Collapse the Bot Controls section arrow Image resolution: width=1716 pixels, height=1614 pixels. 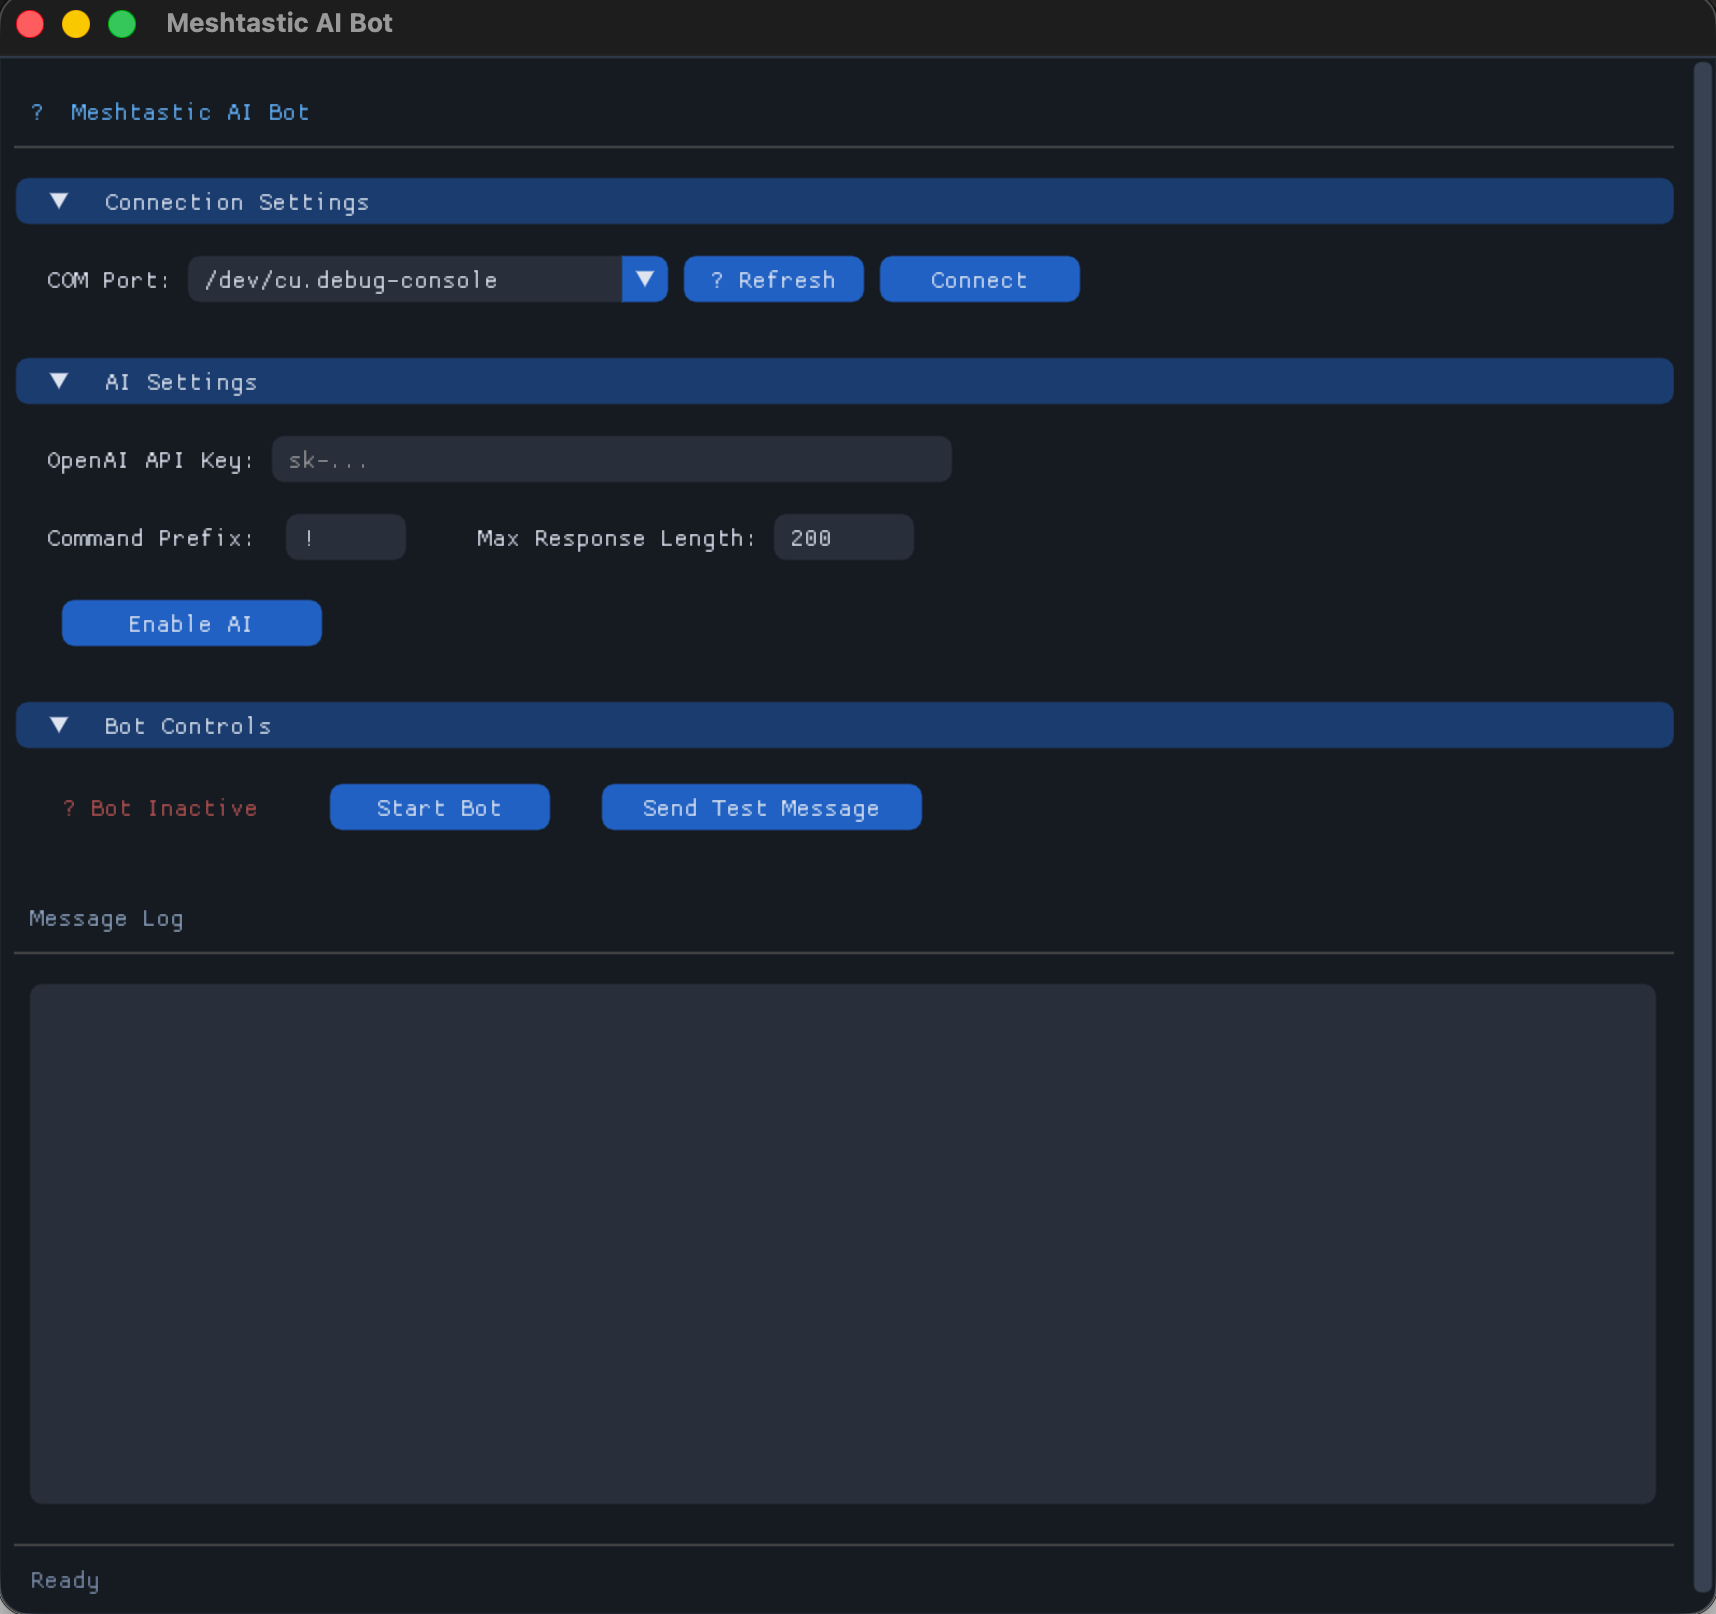tap(59, 725)
